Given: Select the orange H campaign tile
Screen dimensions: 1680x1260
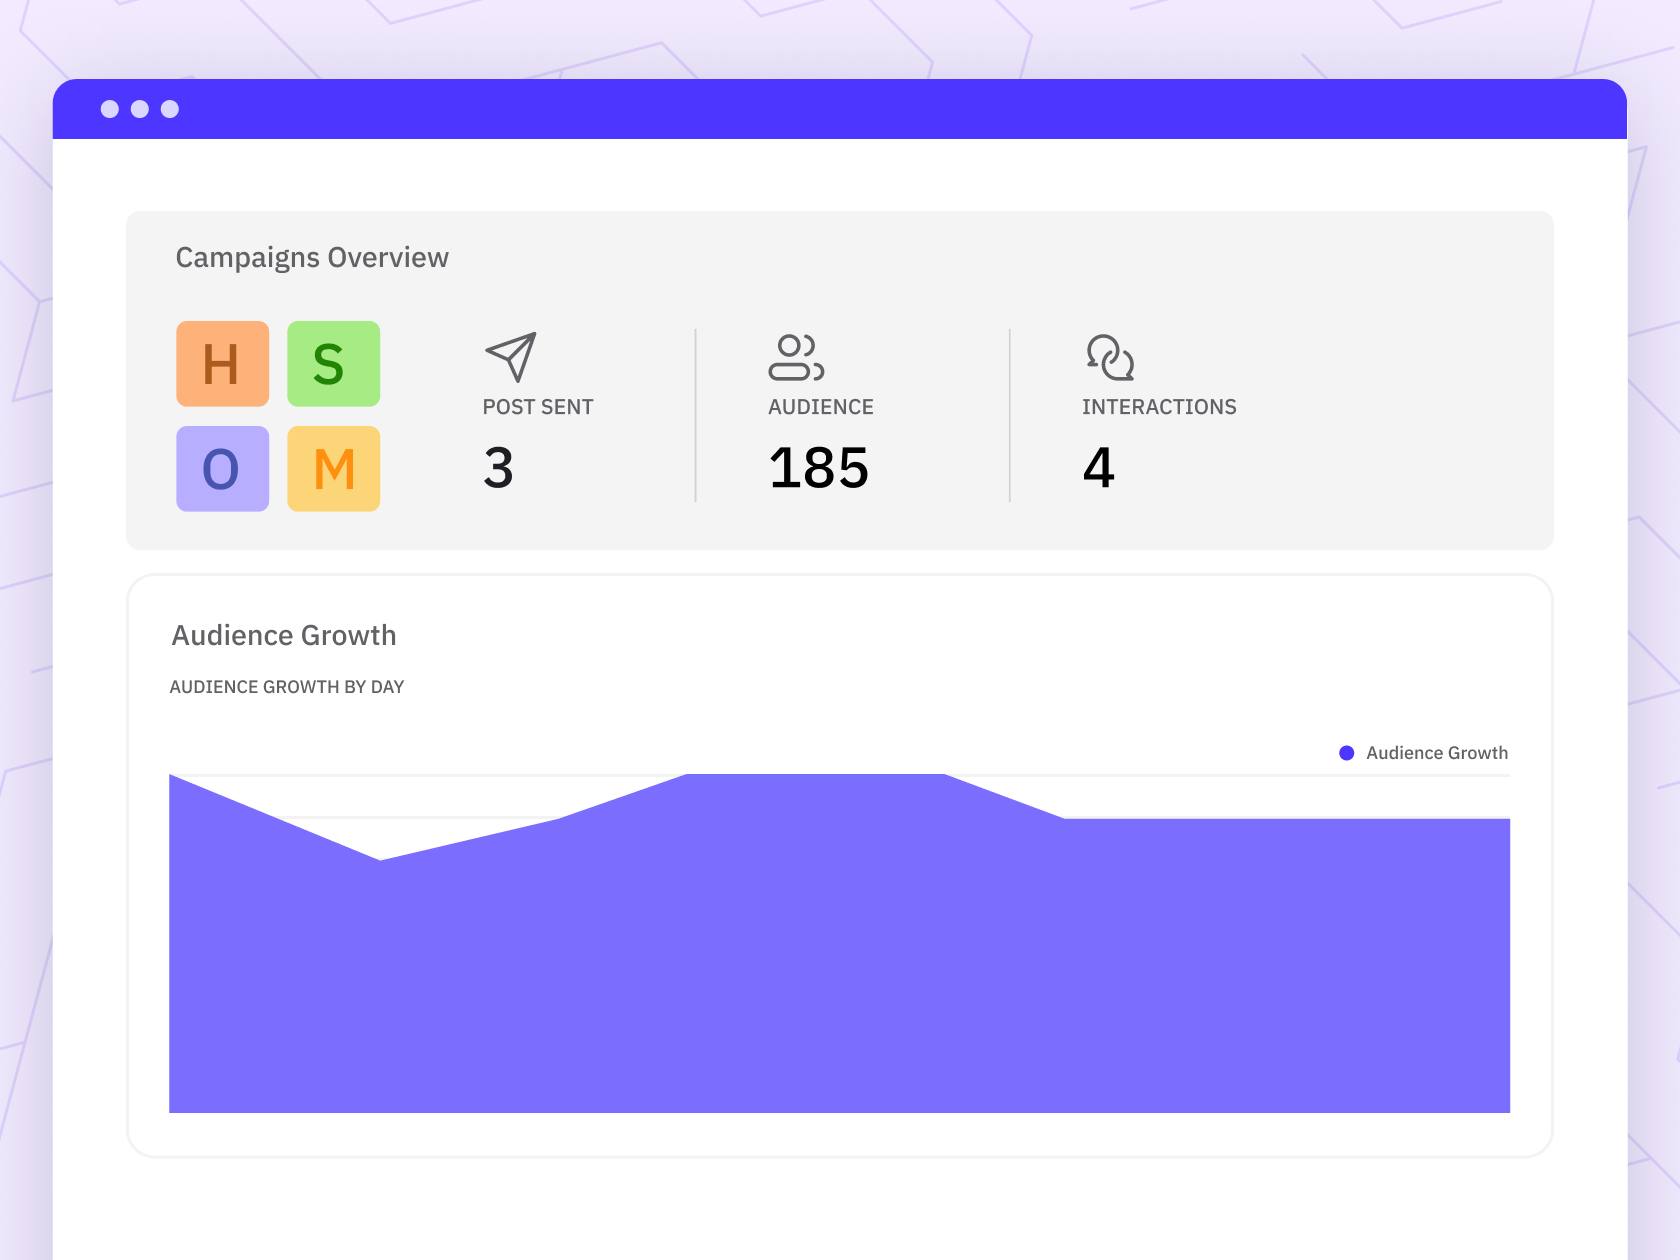Looking at the screenshot, I should point(222,364).
